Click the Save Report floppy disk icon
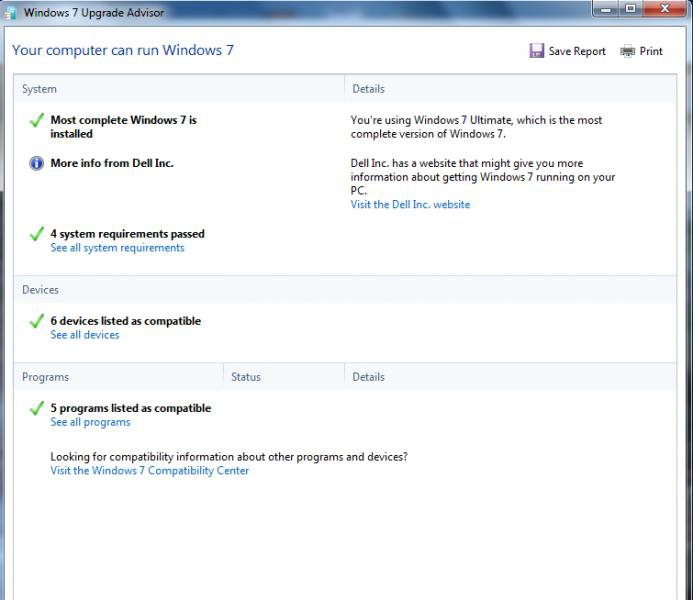The image size is (693, 600). [537, 51]
